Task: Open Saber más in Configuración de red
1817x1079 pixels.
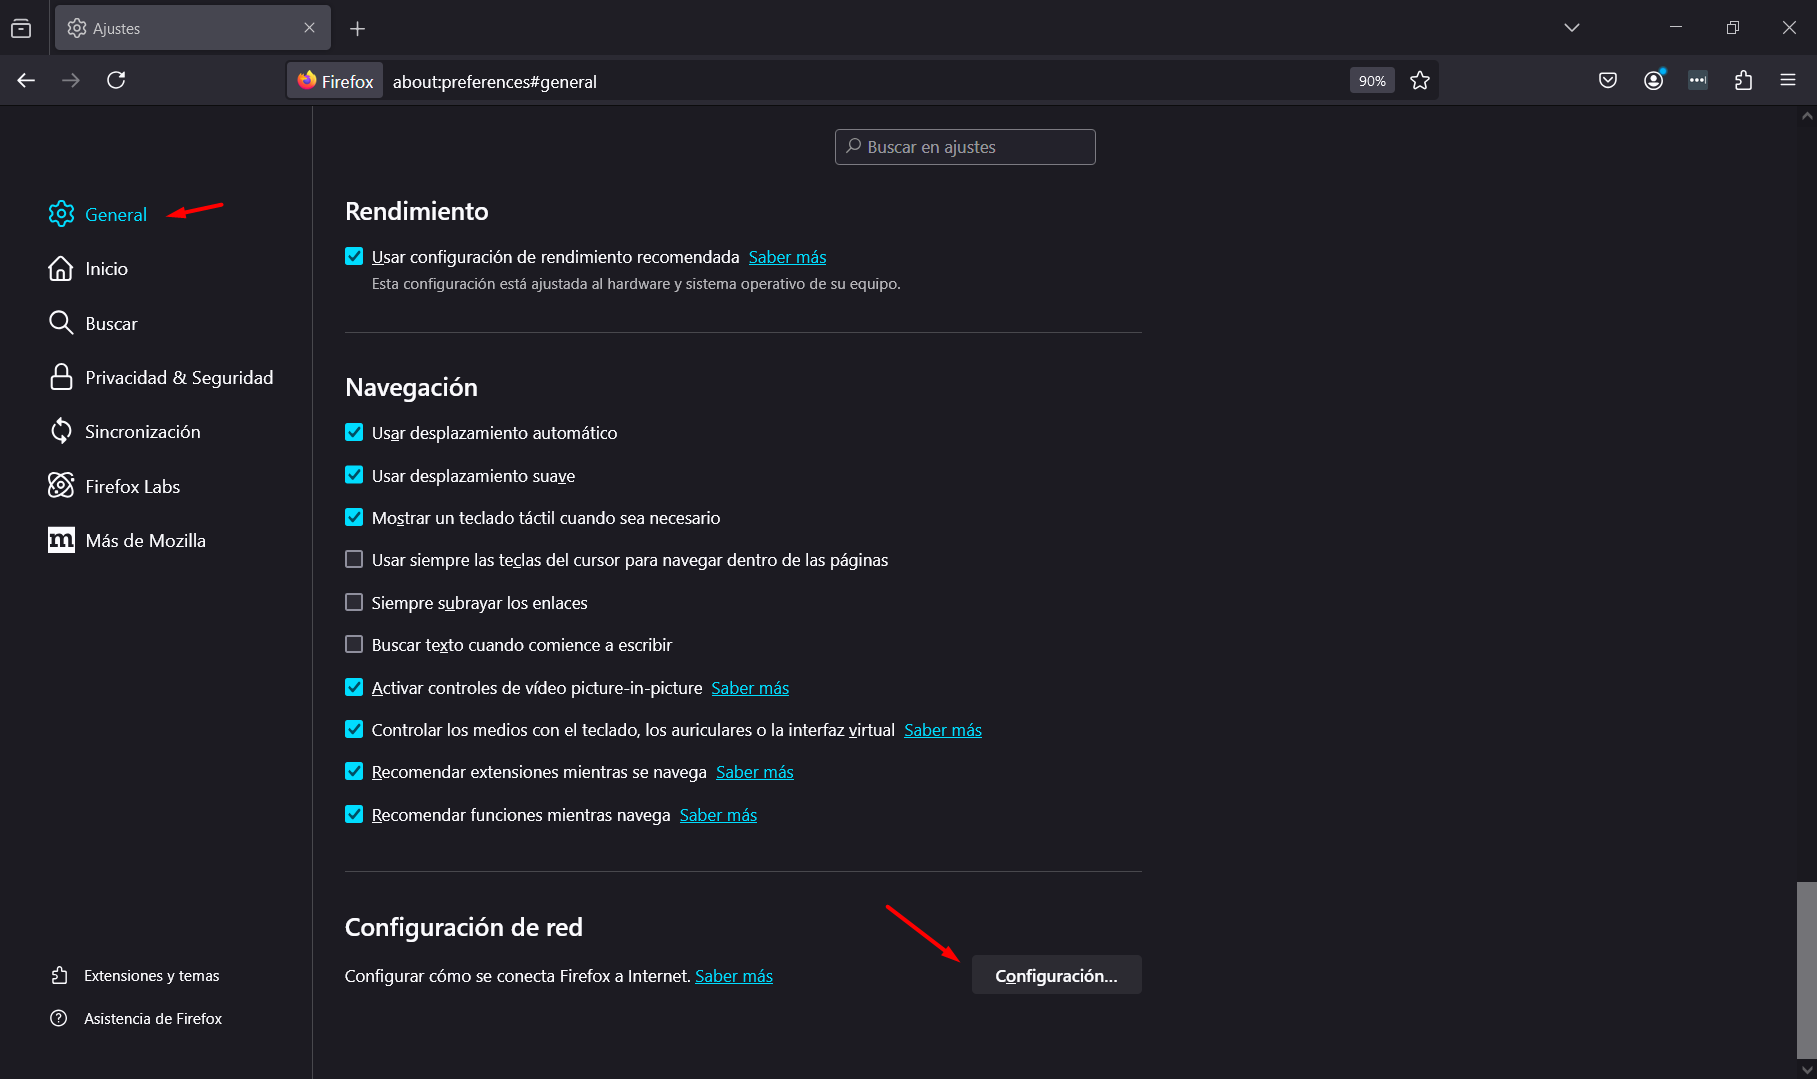Action: coord(734,976)
